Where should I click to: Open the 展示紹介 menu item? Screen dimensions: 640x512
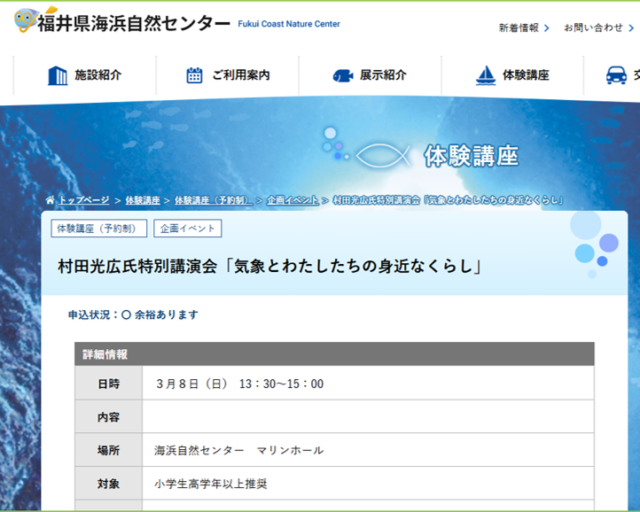(x=383, y=75)
